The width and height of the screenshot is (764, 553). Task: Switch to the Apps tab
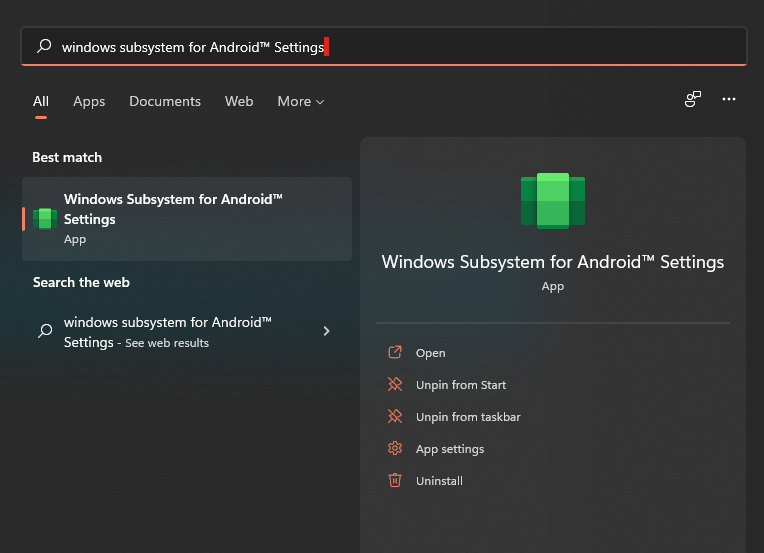(x=89, y=102)
